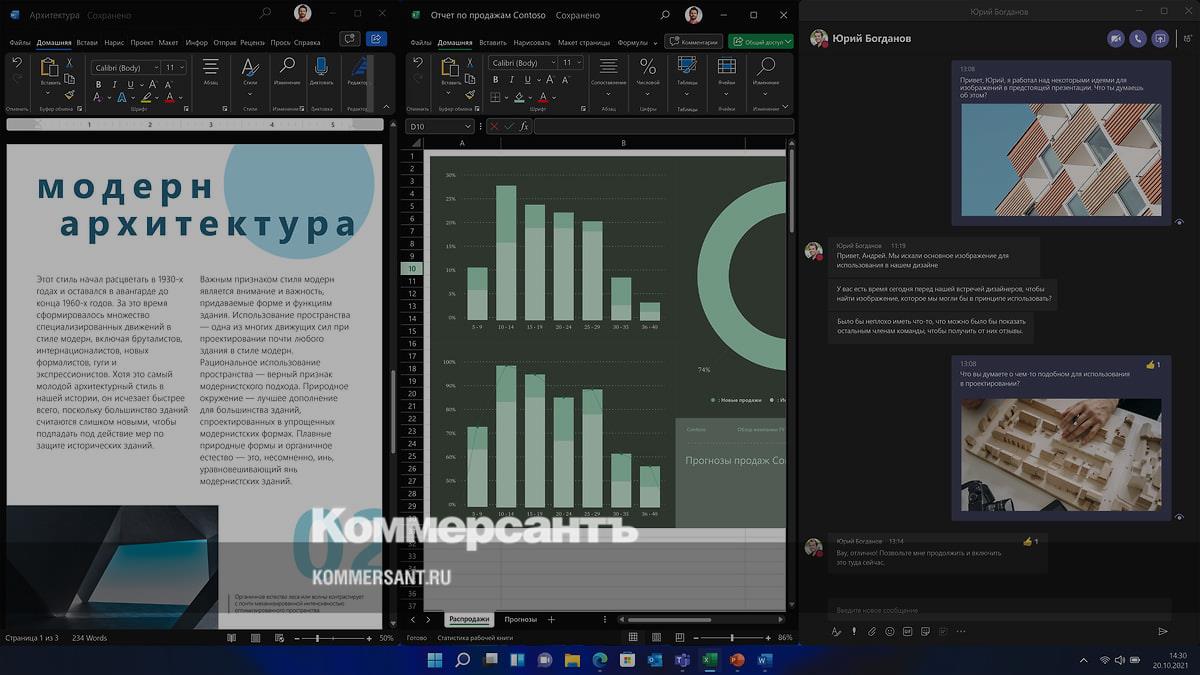Click the Комментарии button in Excel

pyautogui.click(x=694, y=42)
